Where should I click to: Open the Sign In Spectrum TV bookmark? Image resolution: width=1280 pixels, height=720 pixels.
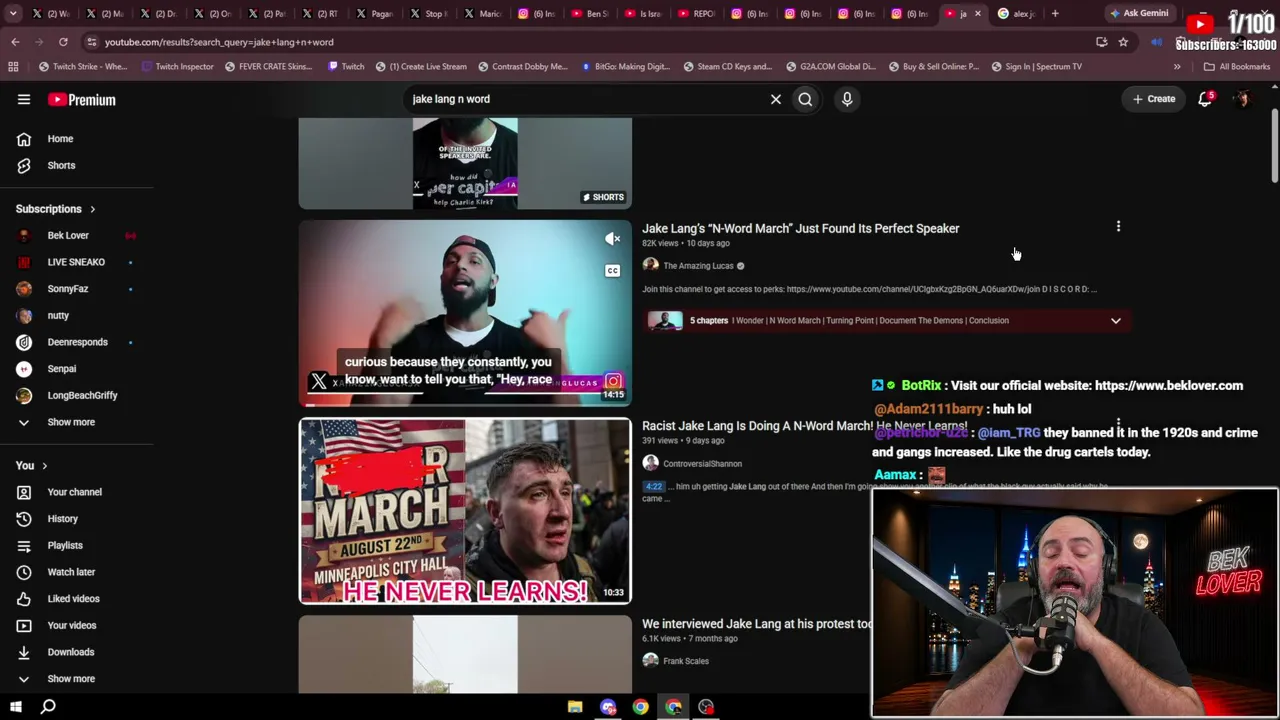(x=1036, y=67)
